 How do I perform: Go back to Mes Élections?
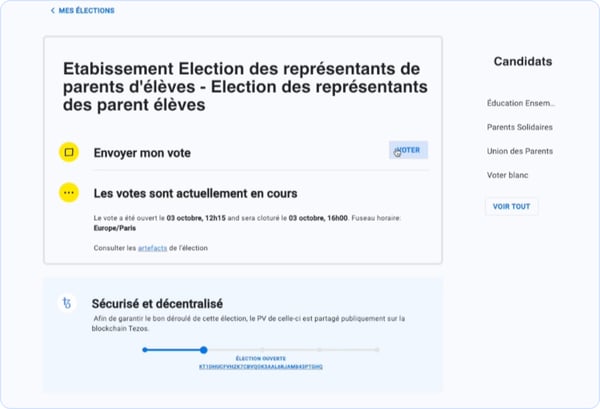[x=87, y=11]
